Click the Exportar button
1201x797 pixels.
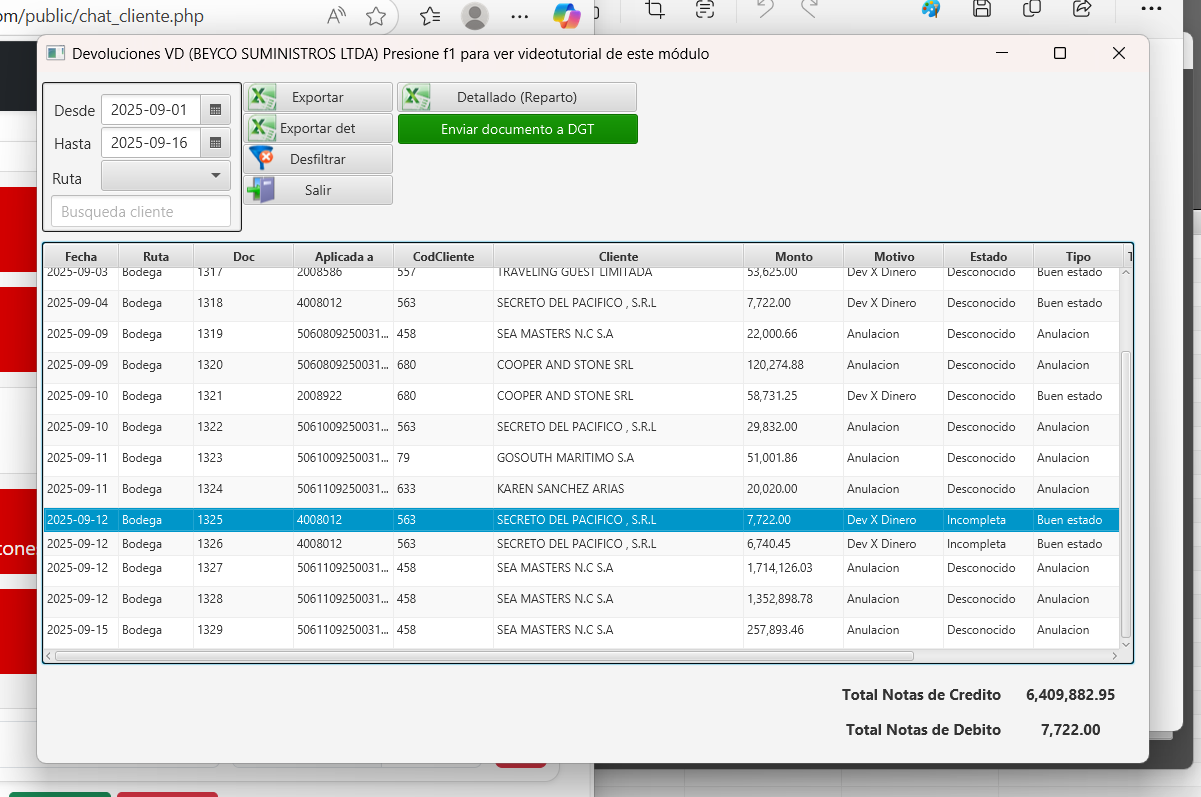tap(318, 97)
